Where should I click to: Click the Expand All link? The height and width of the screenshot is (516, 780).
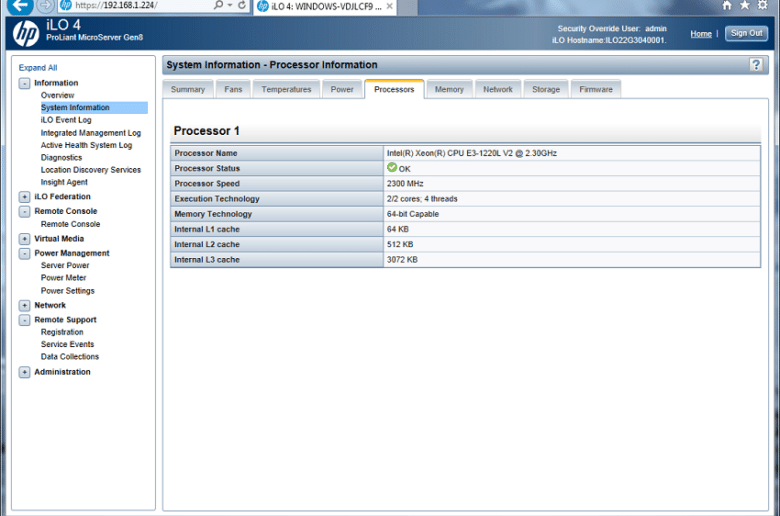38,68
